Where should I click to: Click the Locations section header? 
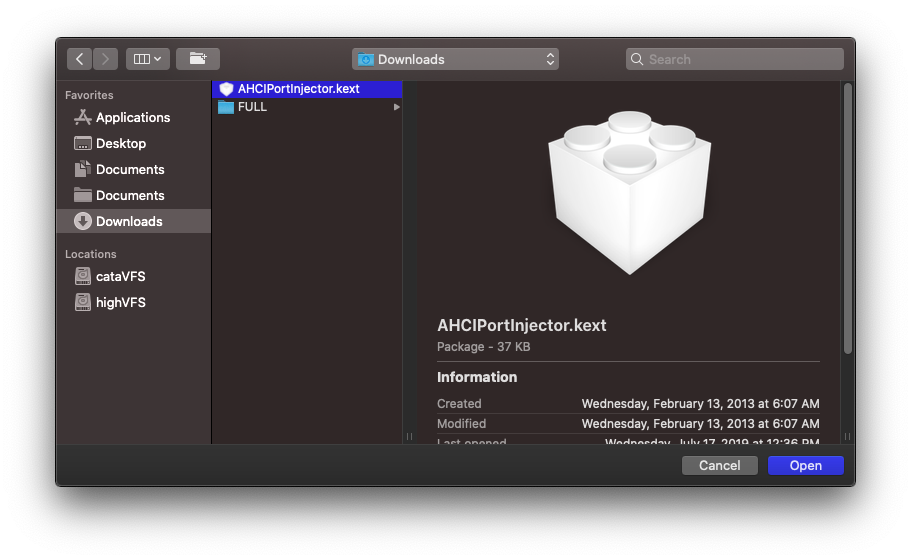click(91, 254)
